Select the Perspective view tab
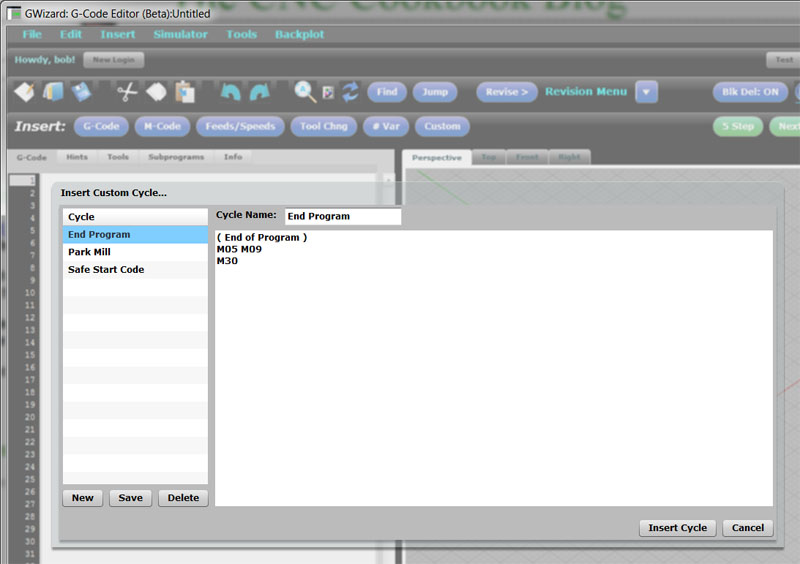This screenshot has height=564, width=800. (x=437, y=157)
